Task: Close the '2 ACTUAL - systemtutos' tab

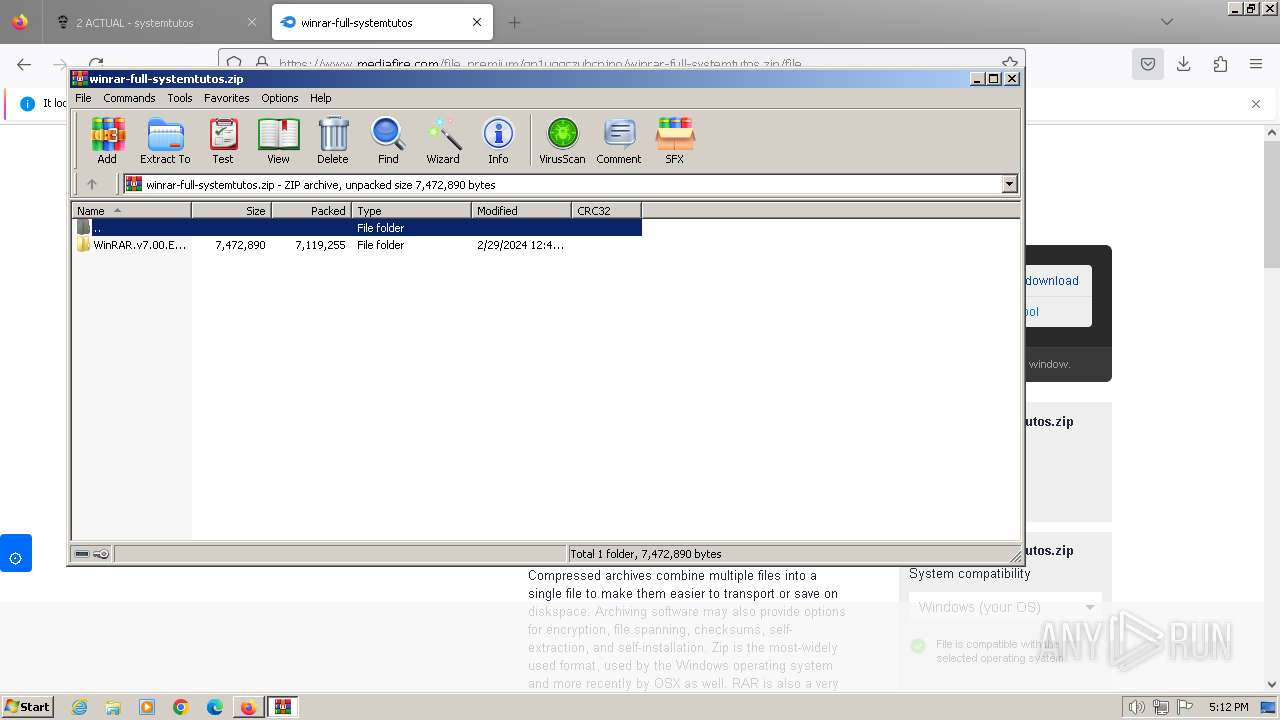Action: pyautogui.click(x=251, y=22)
